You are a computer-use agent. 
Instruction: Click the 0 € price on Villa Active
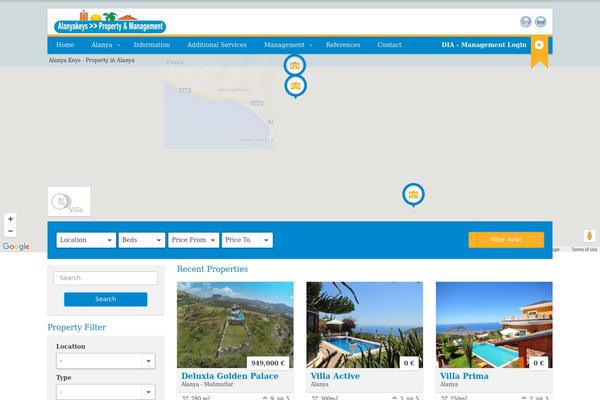pyautogui.click(x=409, y=363)
